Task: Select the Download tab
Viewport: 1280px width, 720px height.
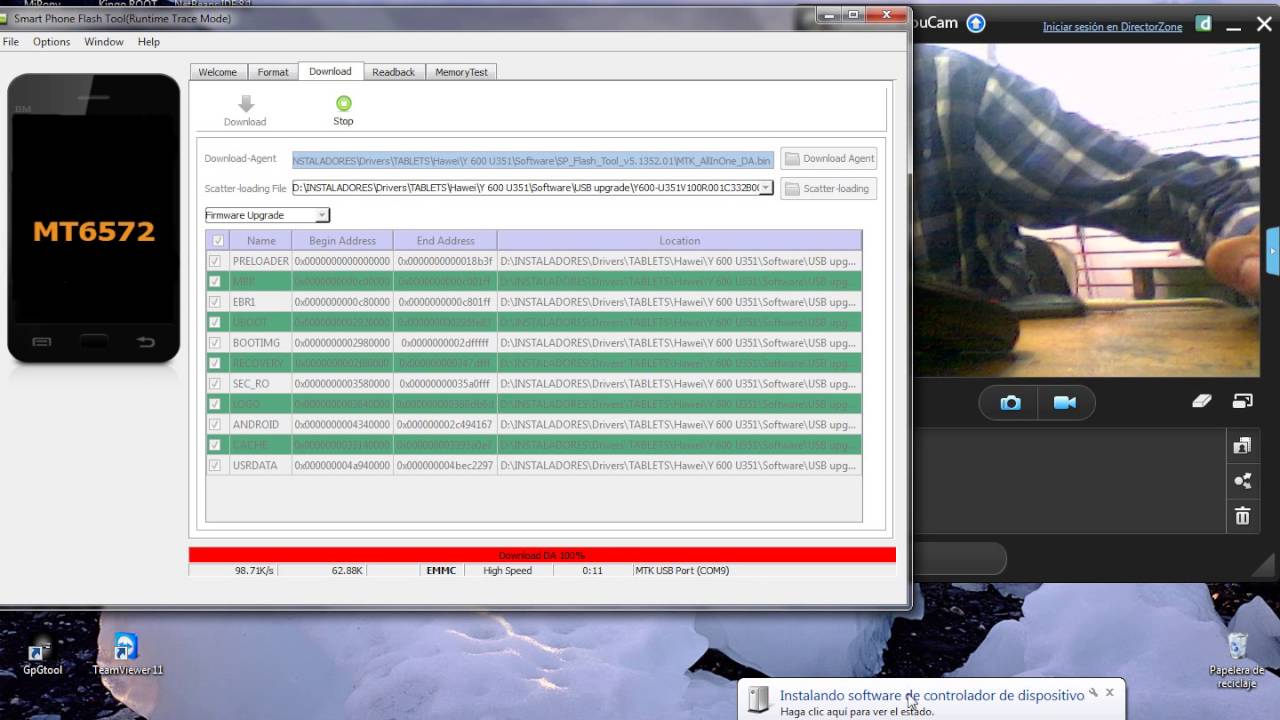Action: [330, 71]
